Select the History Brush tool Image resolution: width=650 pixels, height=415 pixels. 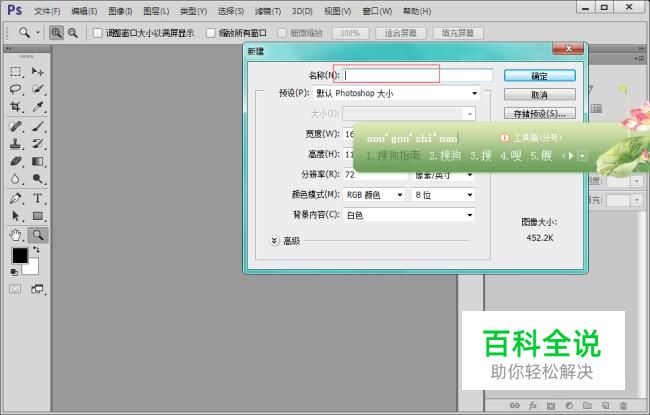pyautogui.click(x=38, y=143)
